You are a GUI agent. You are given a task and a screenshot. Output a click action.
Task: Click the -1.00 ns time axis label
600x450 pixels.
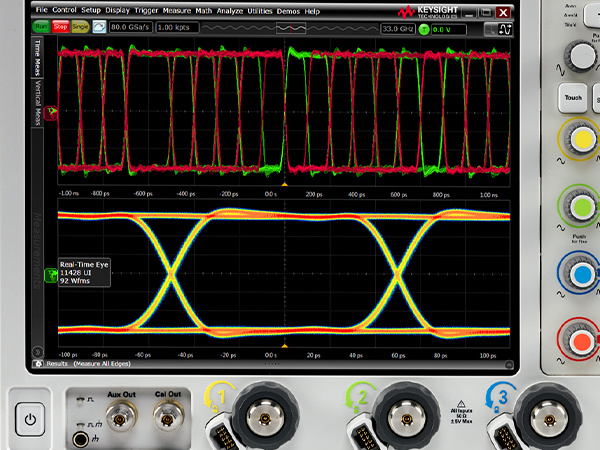(68, 194)
